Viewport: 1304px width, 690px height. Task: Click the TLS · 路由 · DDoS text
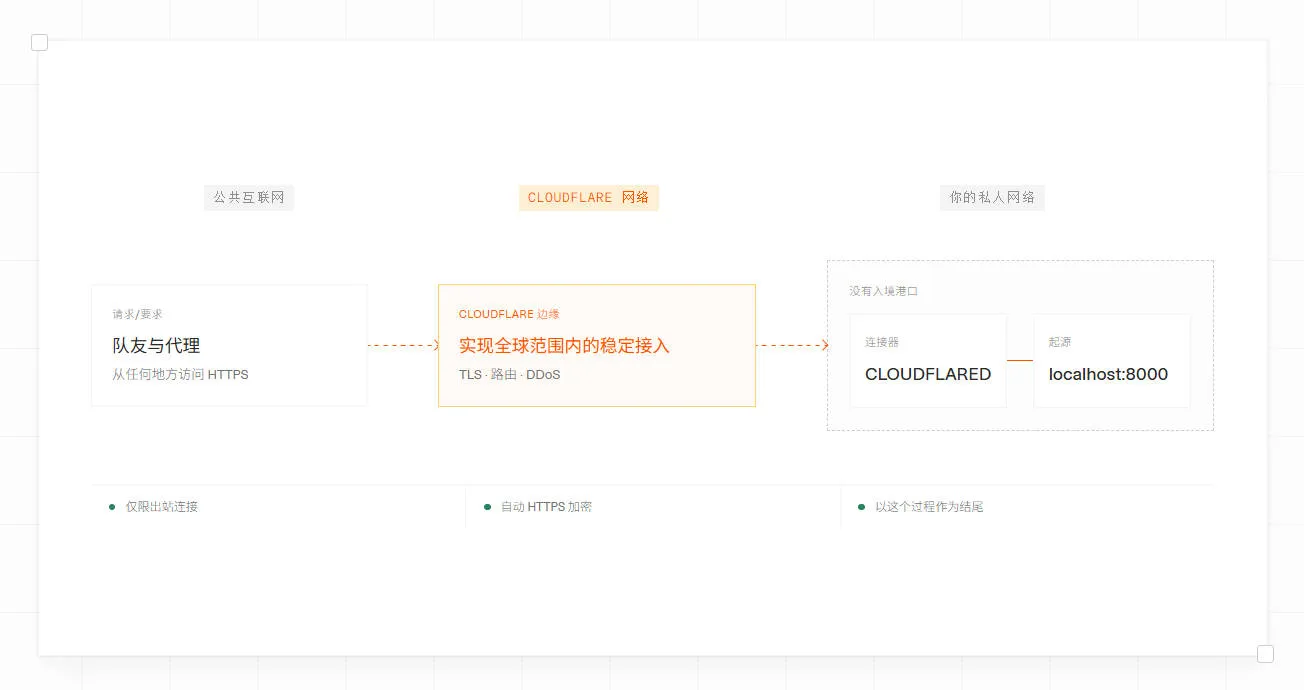(509, 375)
